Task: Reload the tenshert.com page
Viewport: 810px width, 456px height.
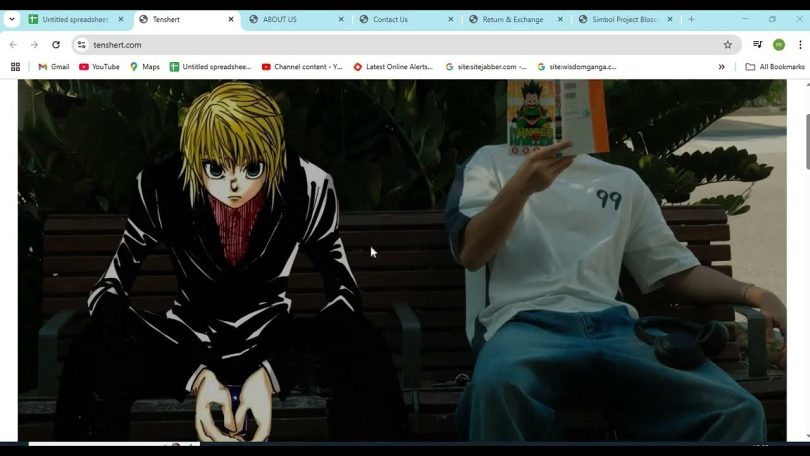Action: [56, 45]
